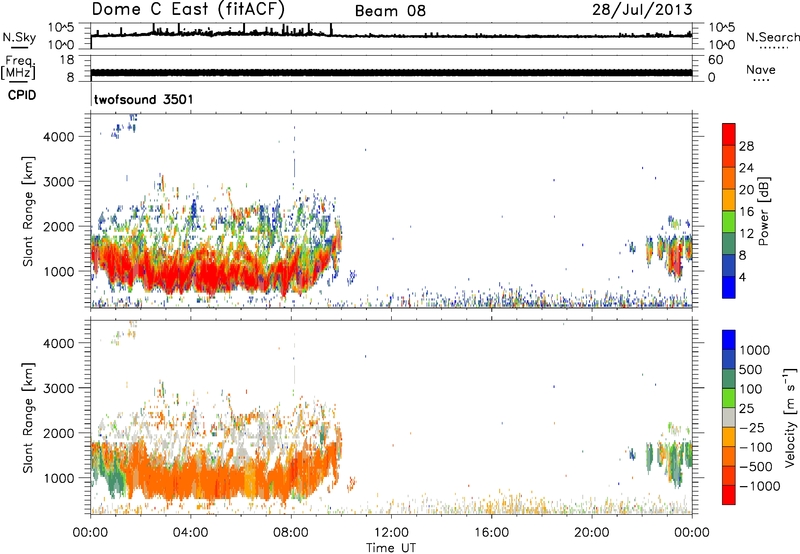800x554 pixels.
Task: Click "Slant Range [km]" label of the velocity panel
Action: pyautogui.click(x=28, y=418)
